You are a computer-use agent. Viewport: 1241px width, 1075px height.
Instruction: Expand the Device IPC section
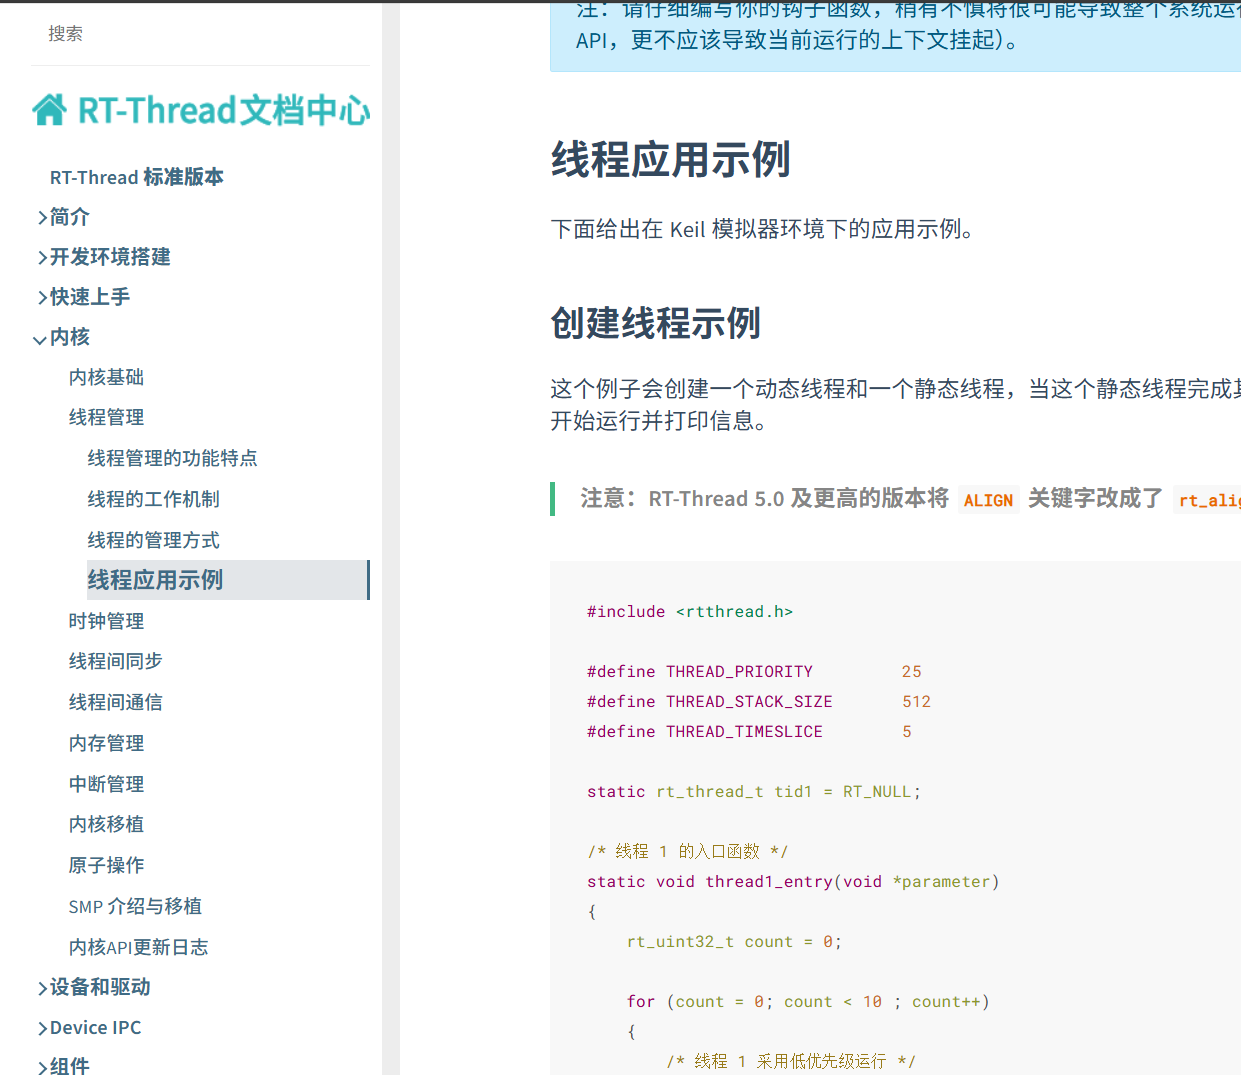point(95,1028)
